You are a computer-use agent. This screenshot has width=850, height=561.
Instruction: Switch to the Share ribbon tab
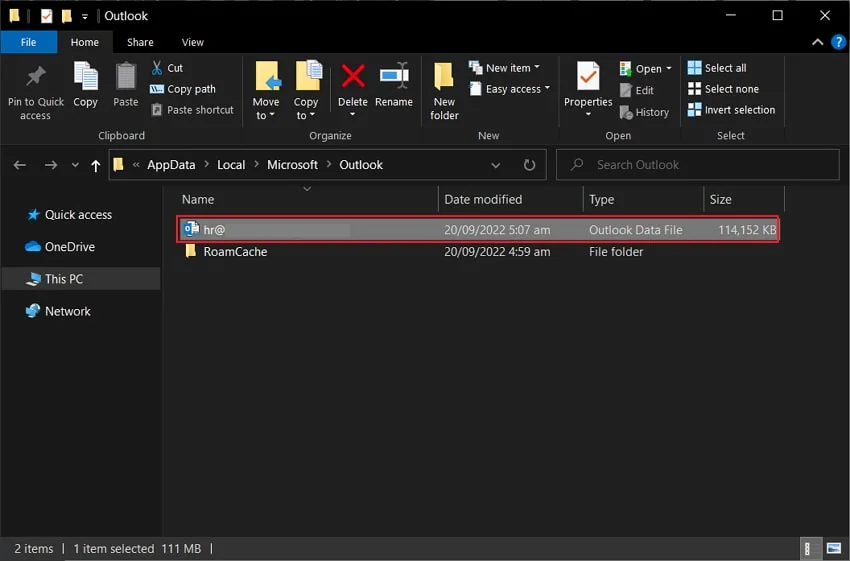click(140, 42)
